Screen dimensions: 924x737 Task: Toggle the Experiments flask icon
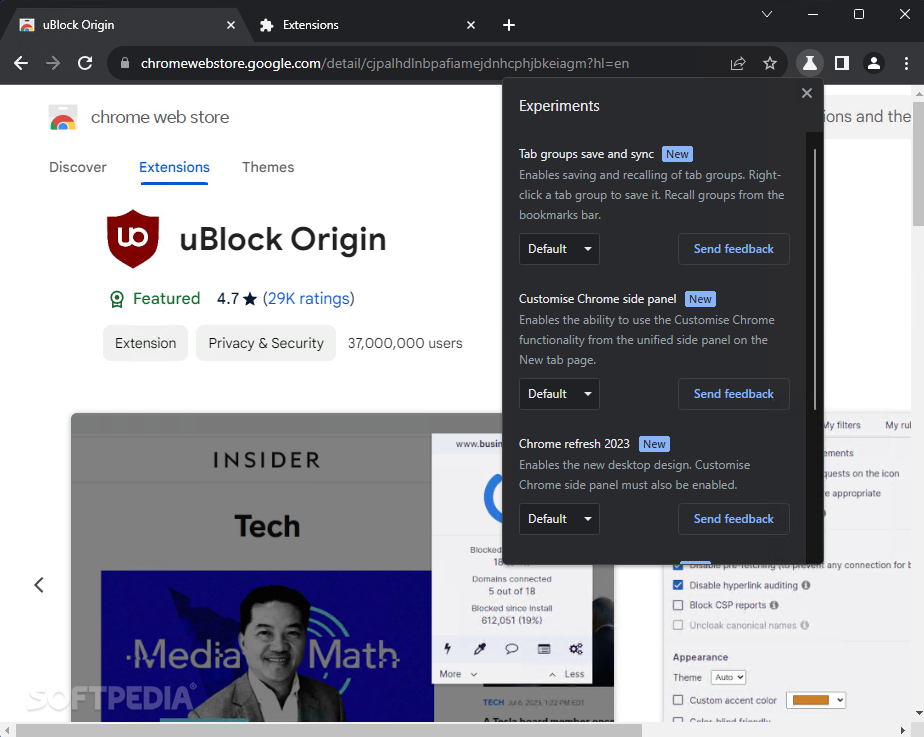[x=810, y=63]
